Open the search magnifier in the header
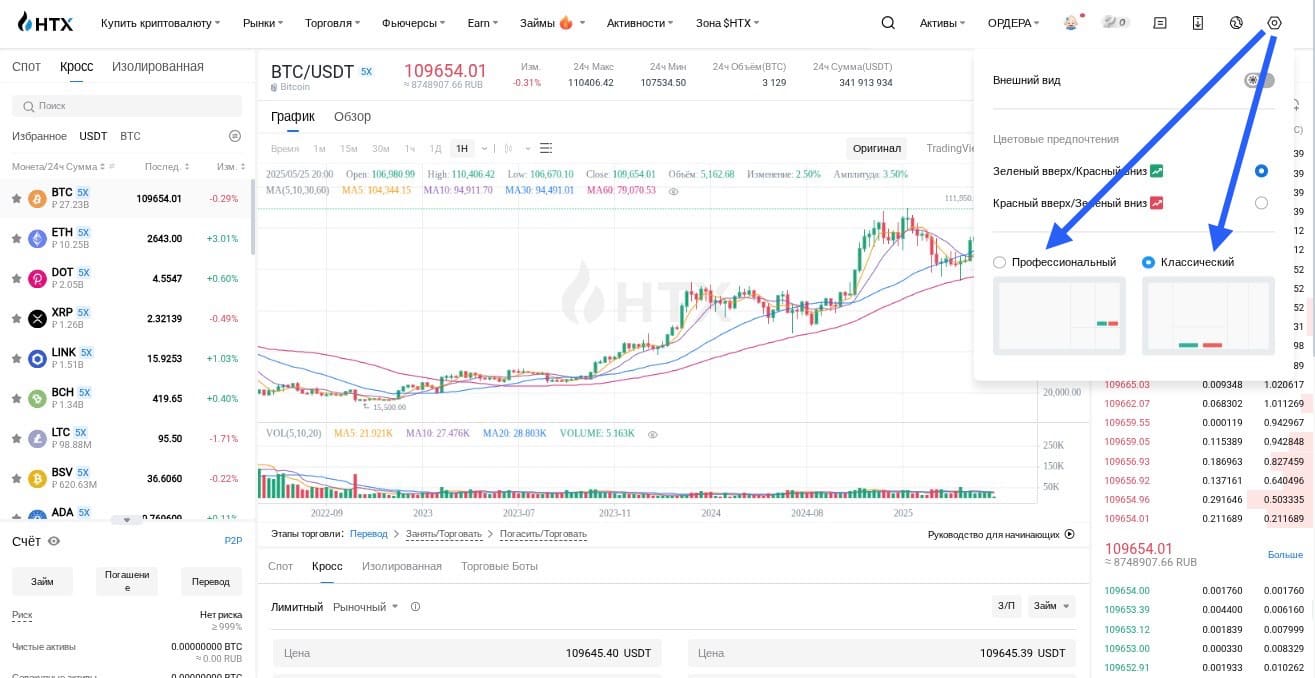This screenshot has height=678, width=1315. (888, 23)
